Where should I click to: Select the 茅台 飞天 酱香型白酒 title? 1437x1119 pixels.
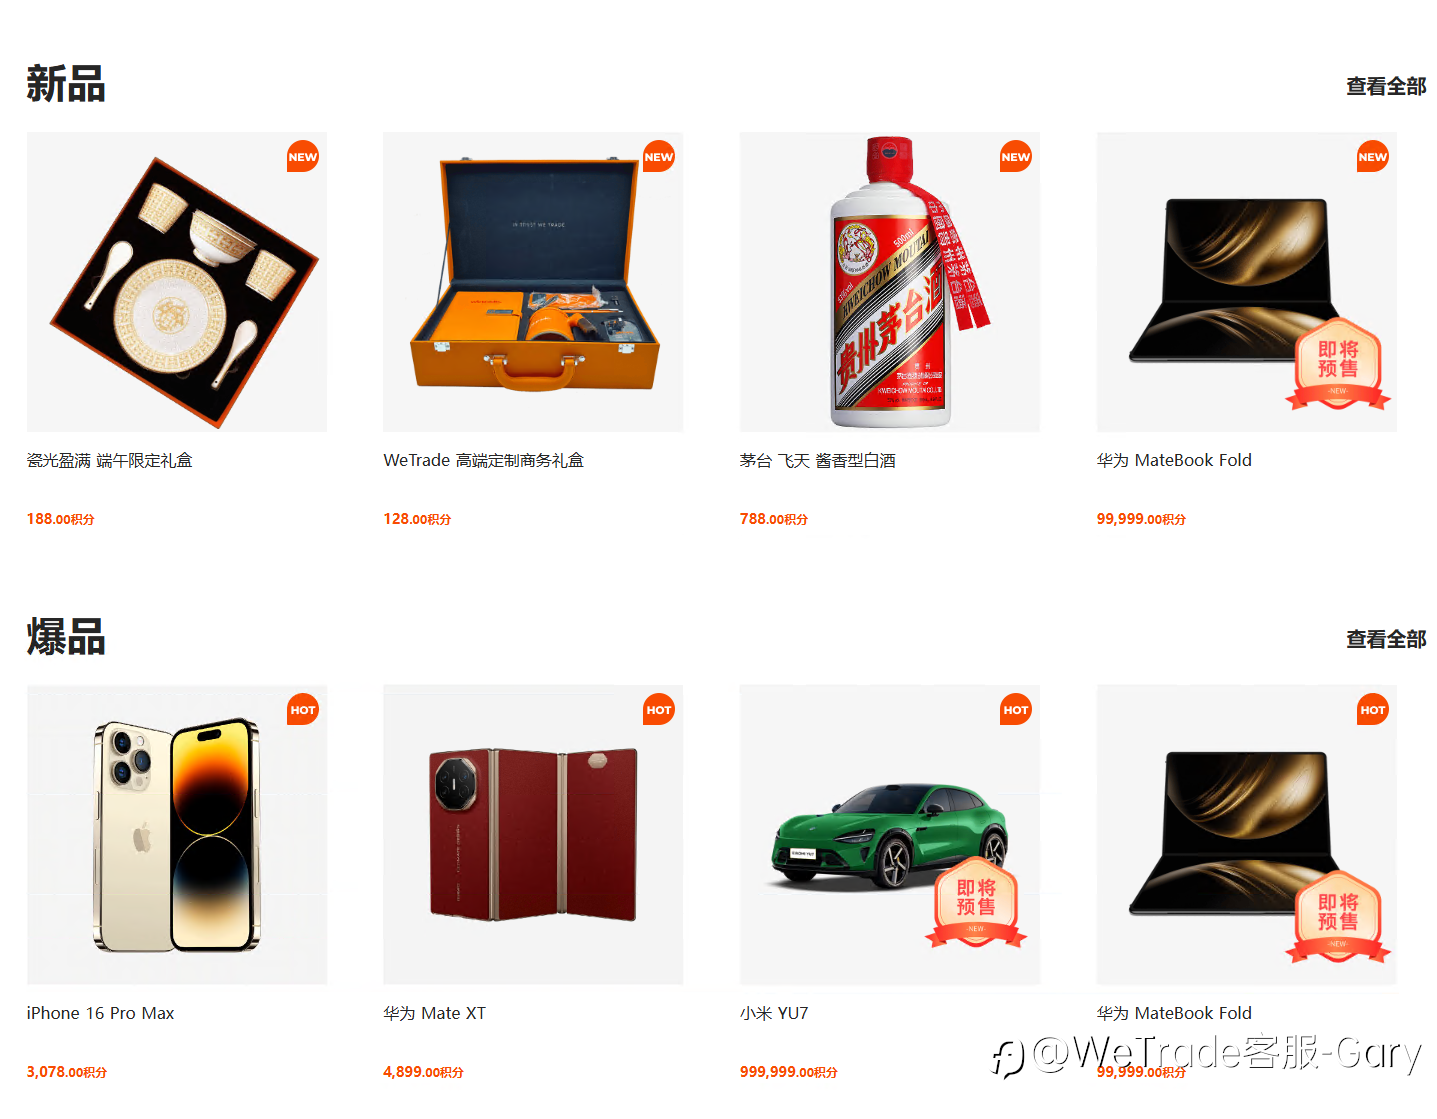pyautogui.click(x=818, y=461)
